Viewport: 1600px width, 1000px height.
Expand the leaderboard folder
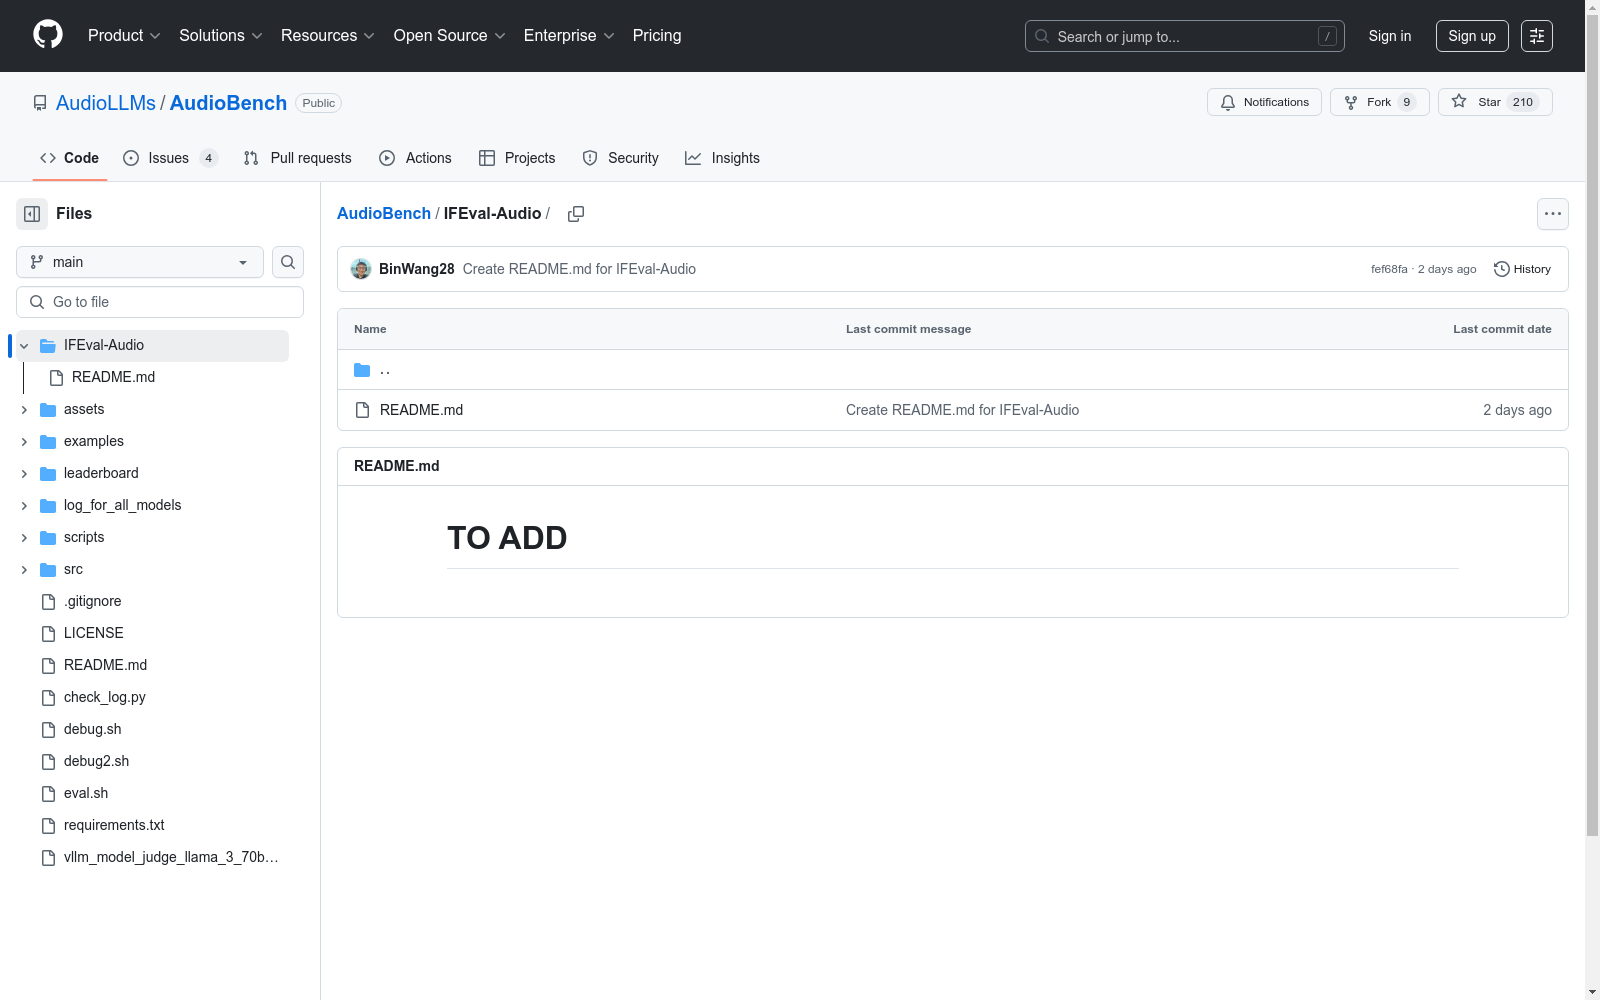point(24,474)
